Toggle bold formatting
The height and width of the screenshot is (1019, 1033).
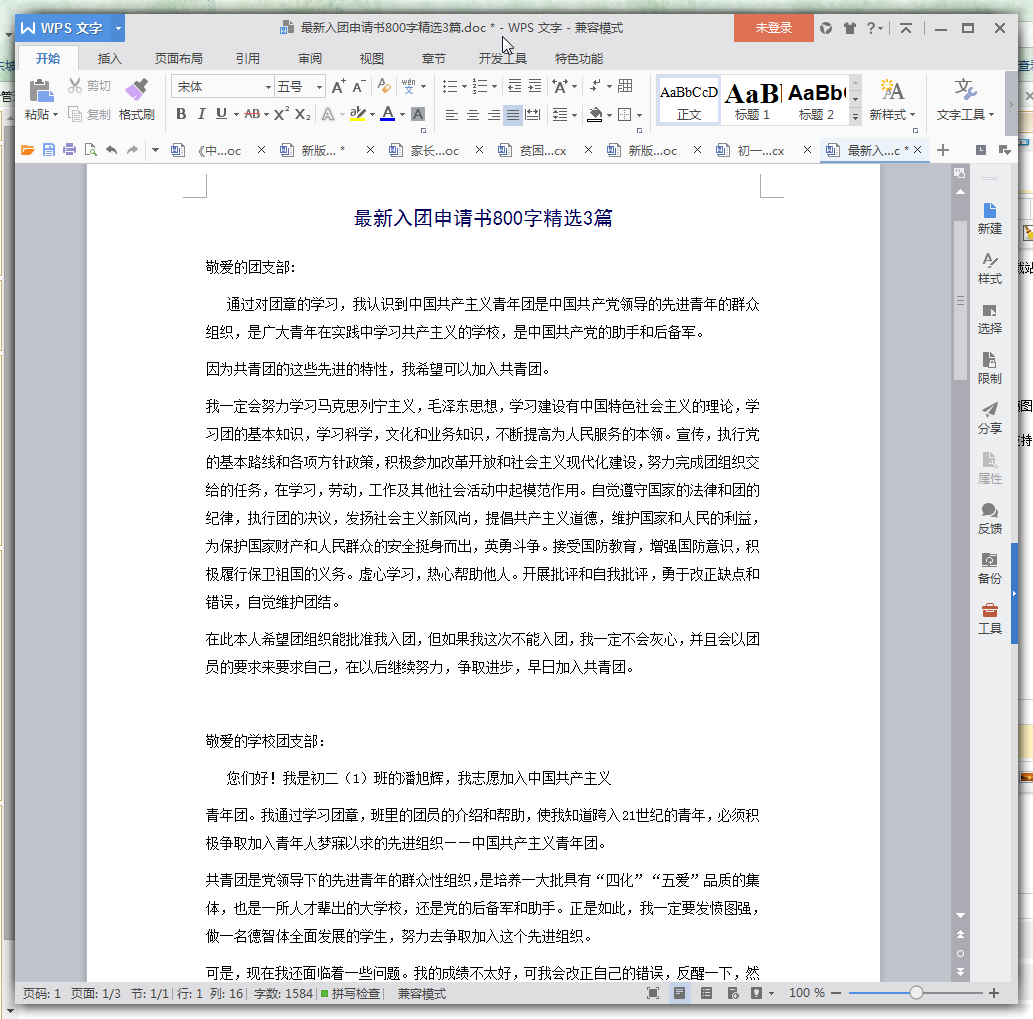point(181,114)
